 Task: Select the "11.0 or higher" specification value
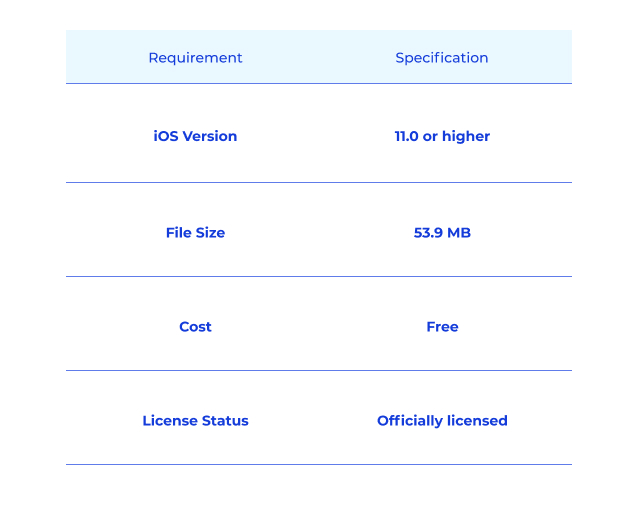click(x=442, y=136)
